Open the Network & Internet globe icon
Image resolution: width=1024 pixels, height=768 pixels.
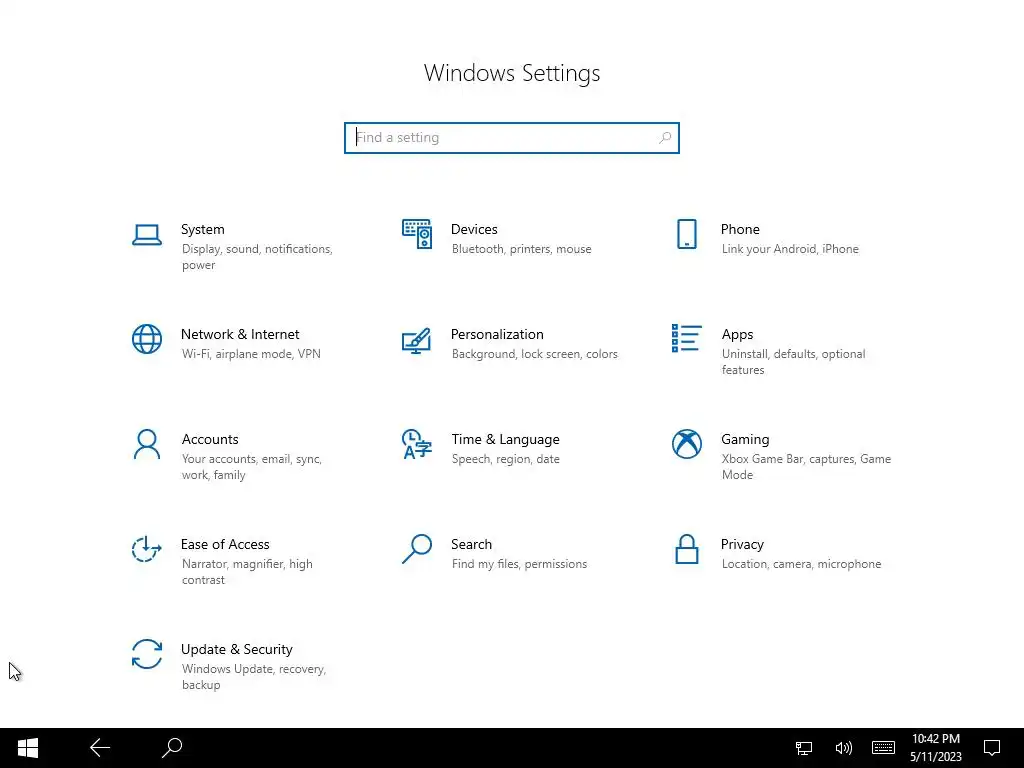(147, 339)
